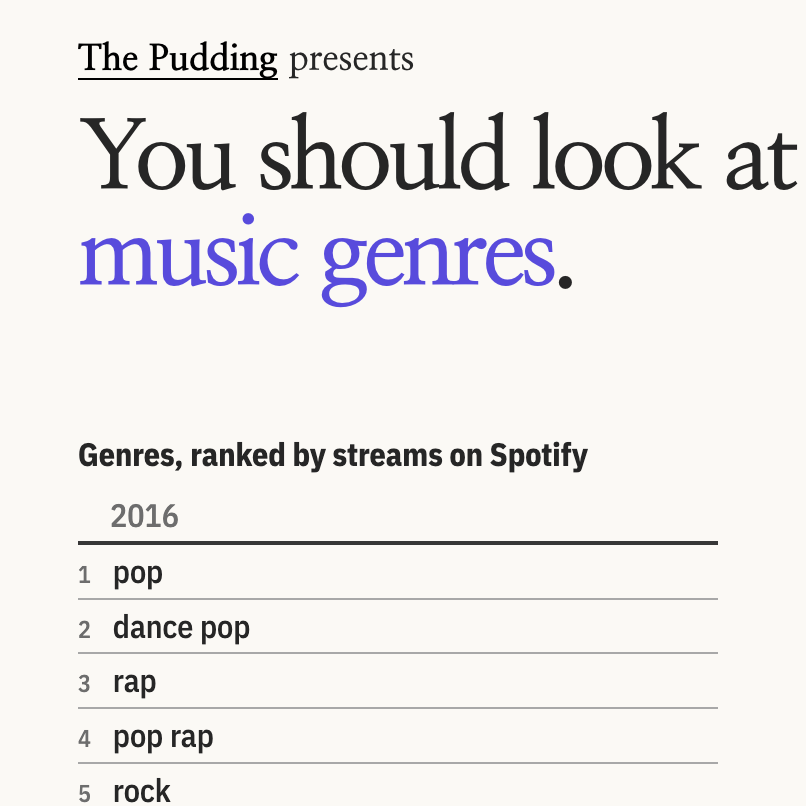Click rank number 5 beside rock
This screenshot has width=806, height=806.
(x=84, y=794)
